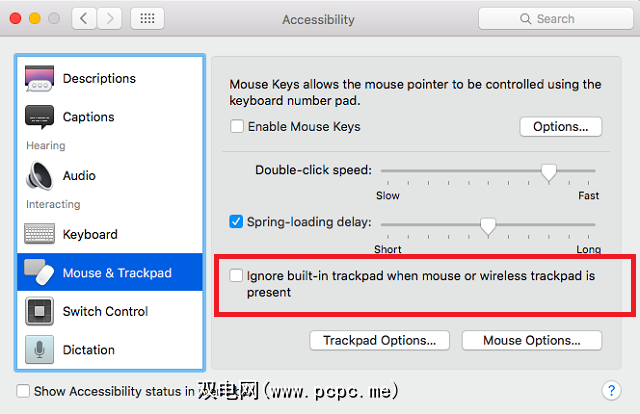Click the Trackpad Options button
Viewport: 640px width, 414px height.
[379, 340]
